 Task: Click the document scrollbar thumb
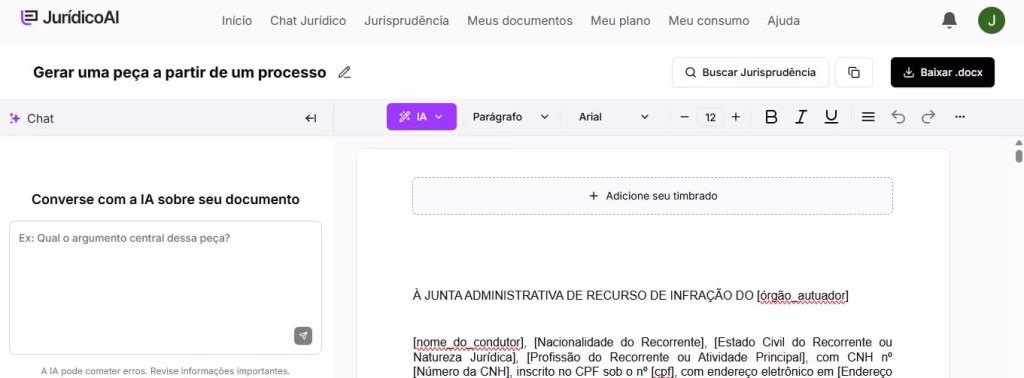pos(1019,156)
